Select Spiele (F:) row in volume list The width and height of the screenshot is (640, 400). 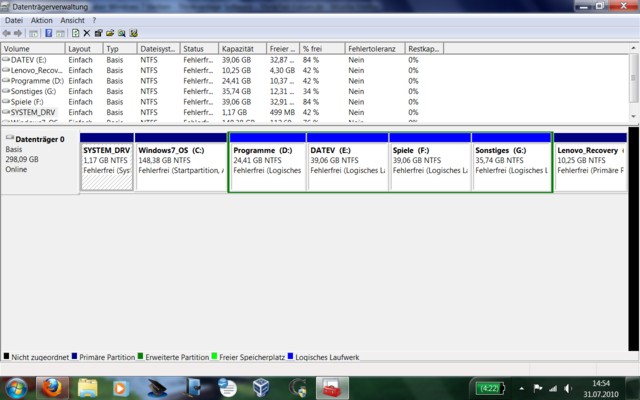[x=314, y=102]
